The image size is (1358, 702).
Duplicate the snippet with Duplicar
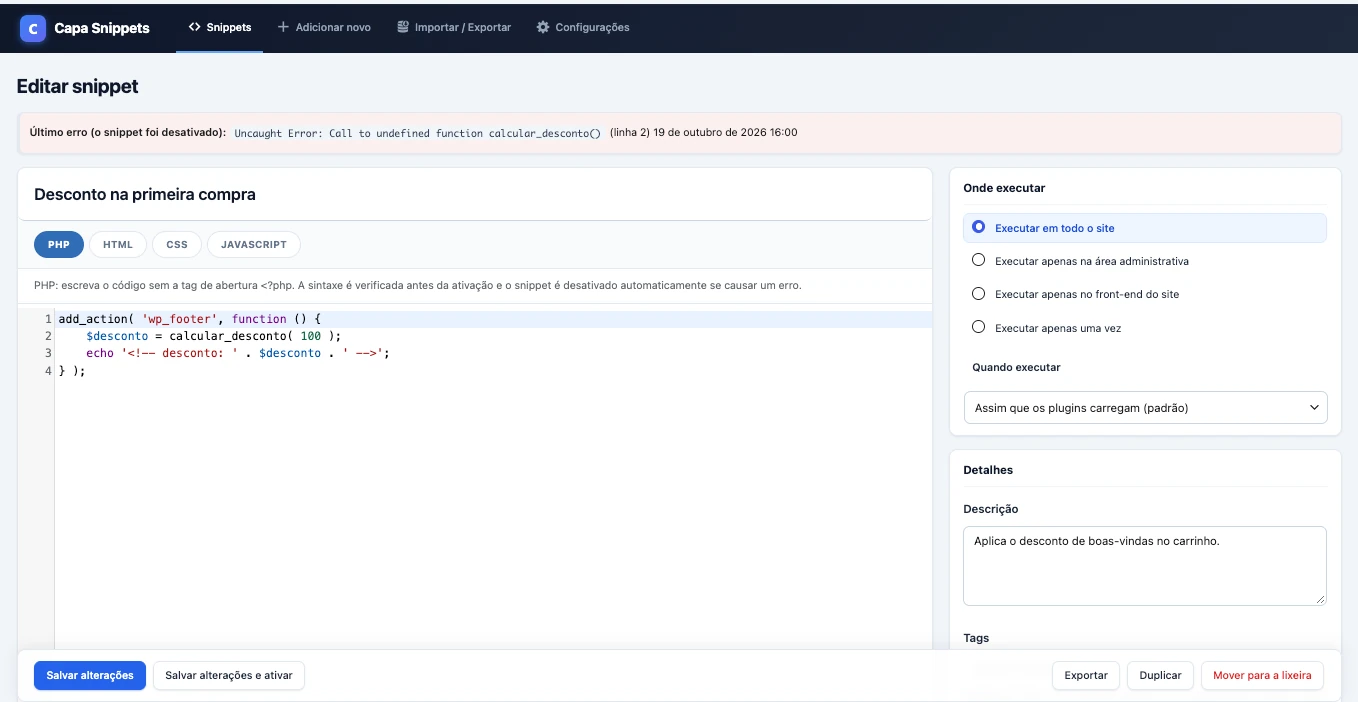click(1161, 676)
